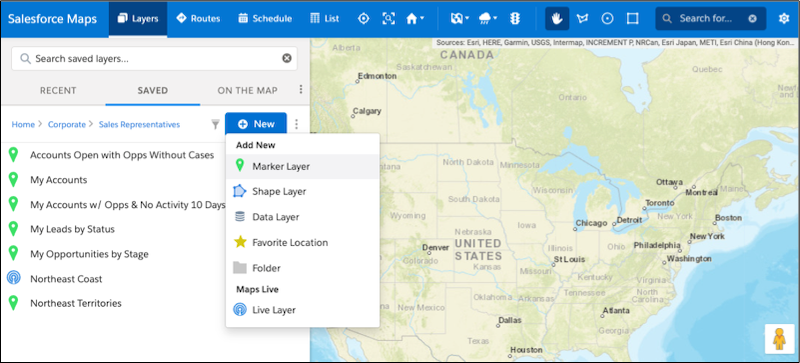
Task: Switch to the RECENT tab
Action: pos(58,90)
